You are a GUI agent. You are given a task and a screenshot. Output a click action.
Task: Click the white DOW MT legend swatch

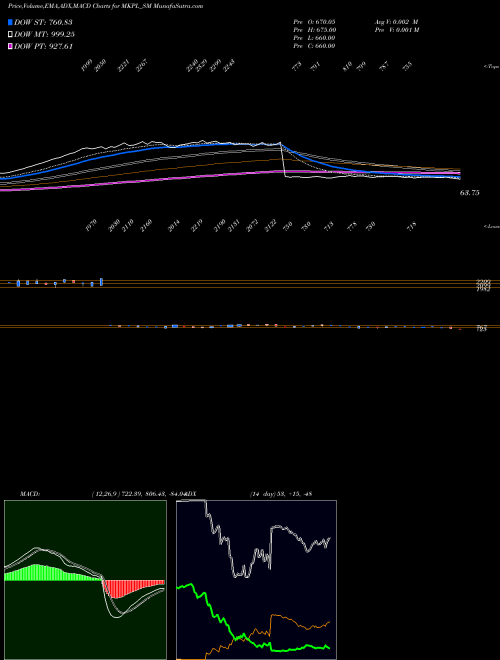(10, 34)
